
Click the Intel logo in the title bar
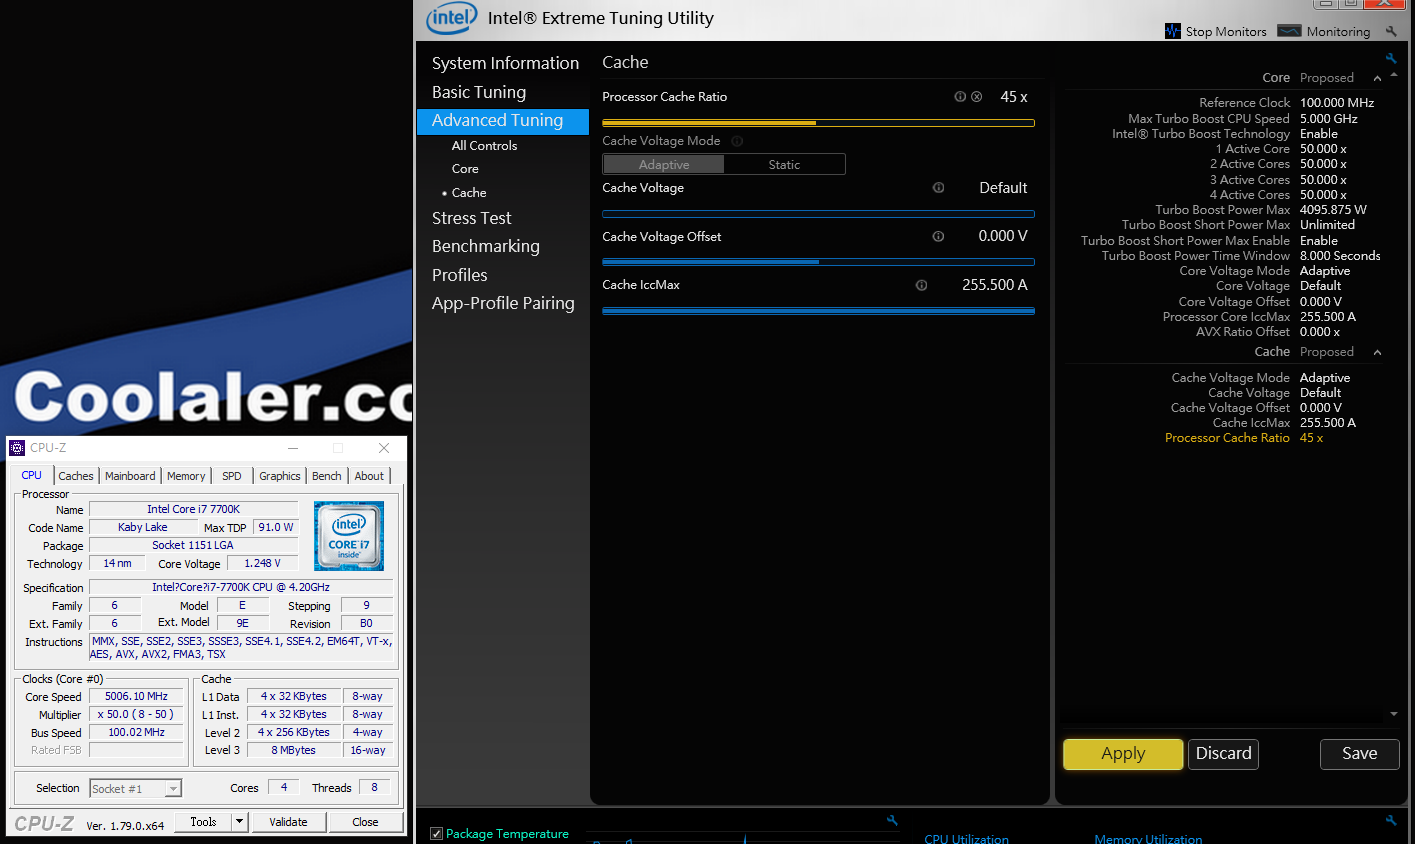[x=451, y=18]
